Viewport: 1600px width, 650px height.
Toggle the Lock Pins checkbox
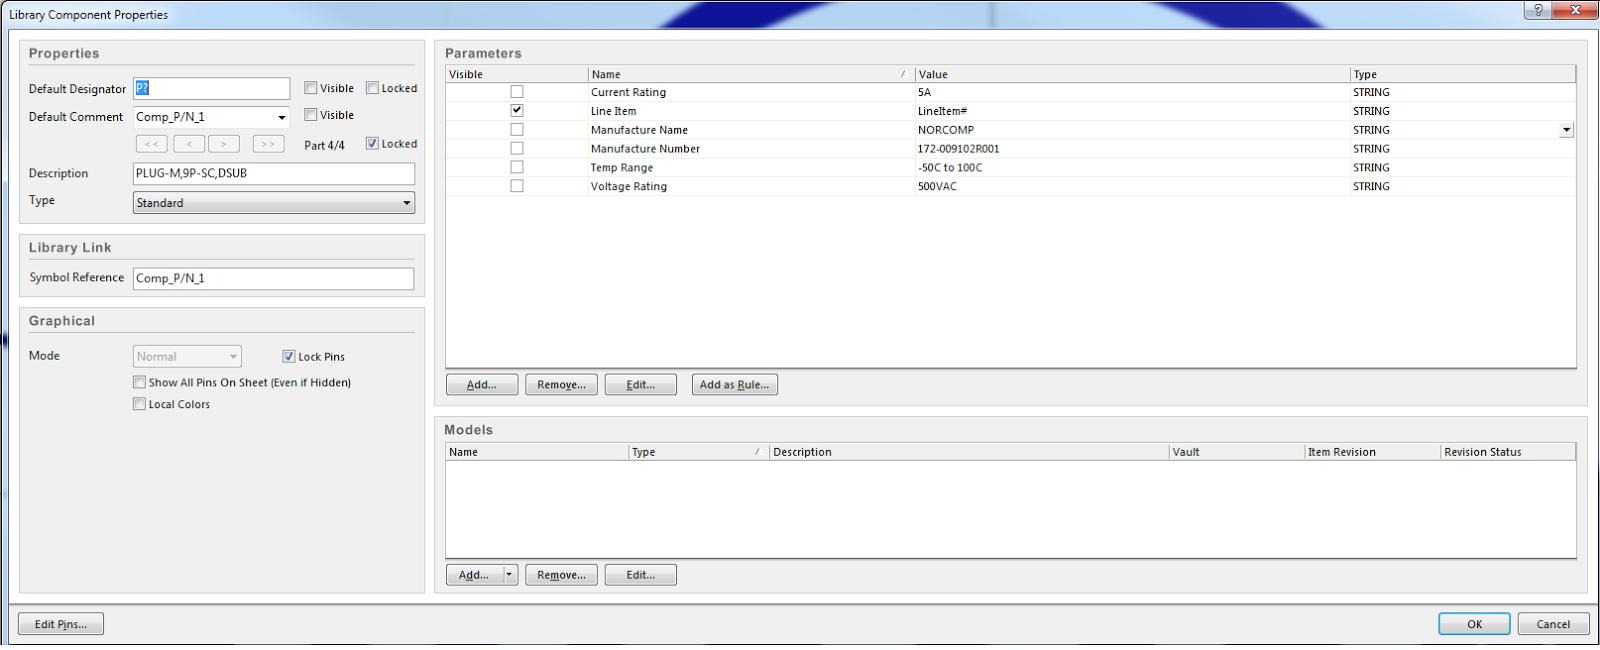click(x=289, y=356)
